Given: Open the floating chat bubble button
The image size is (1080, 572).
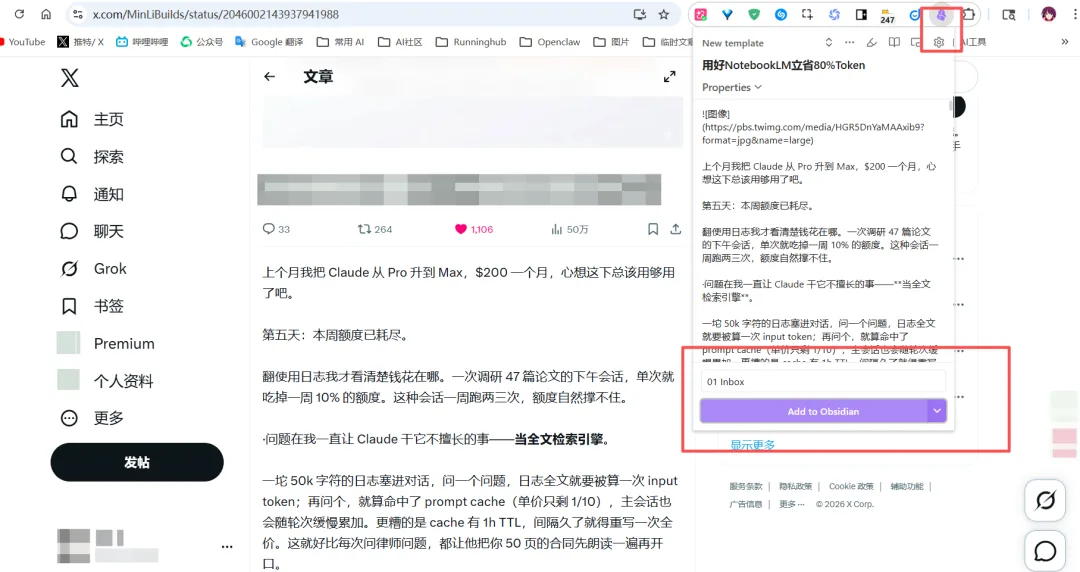Looking at the screenshot, I should click(x=1045, y=551).
